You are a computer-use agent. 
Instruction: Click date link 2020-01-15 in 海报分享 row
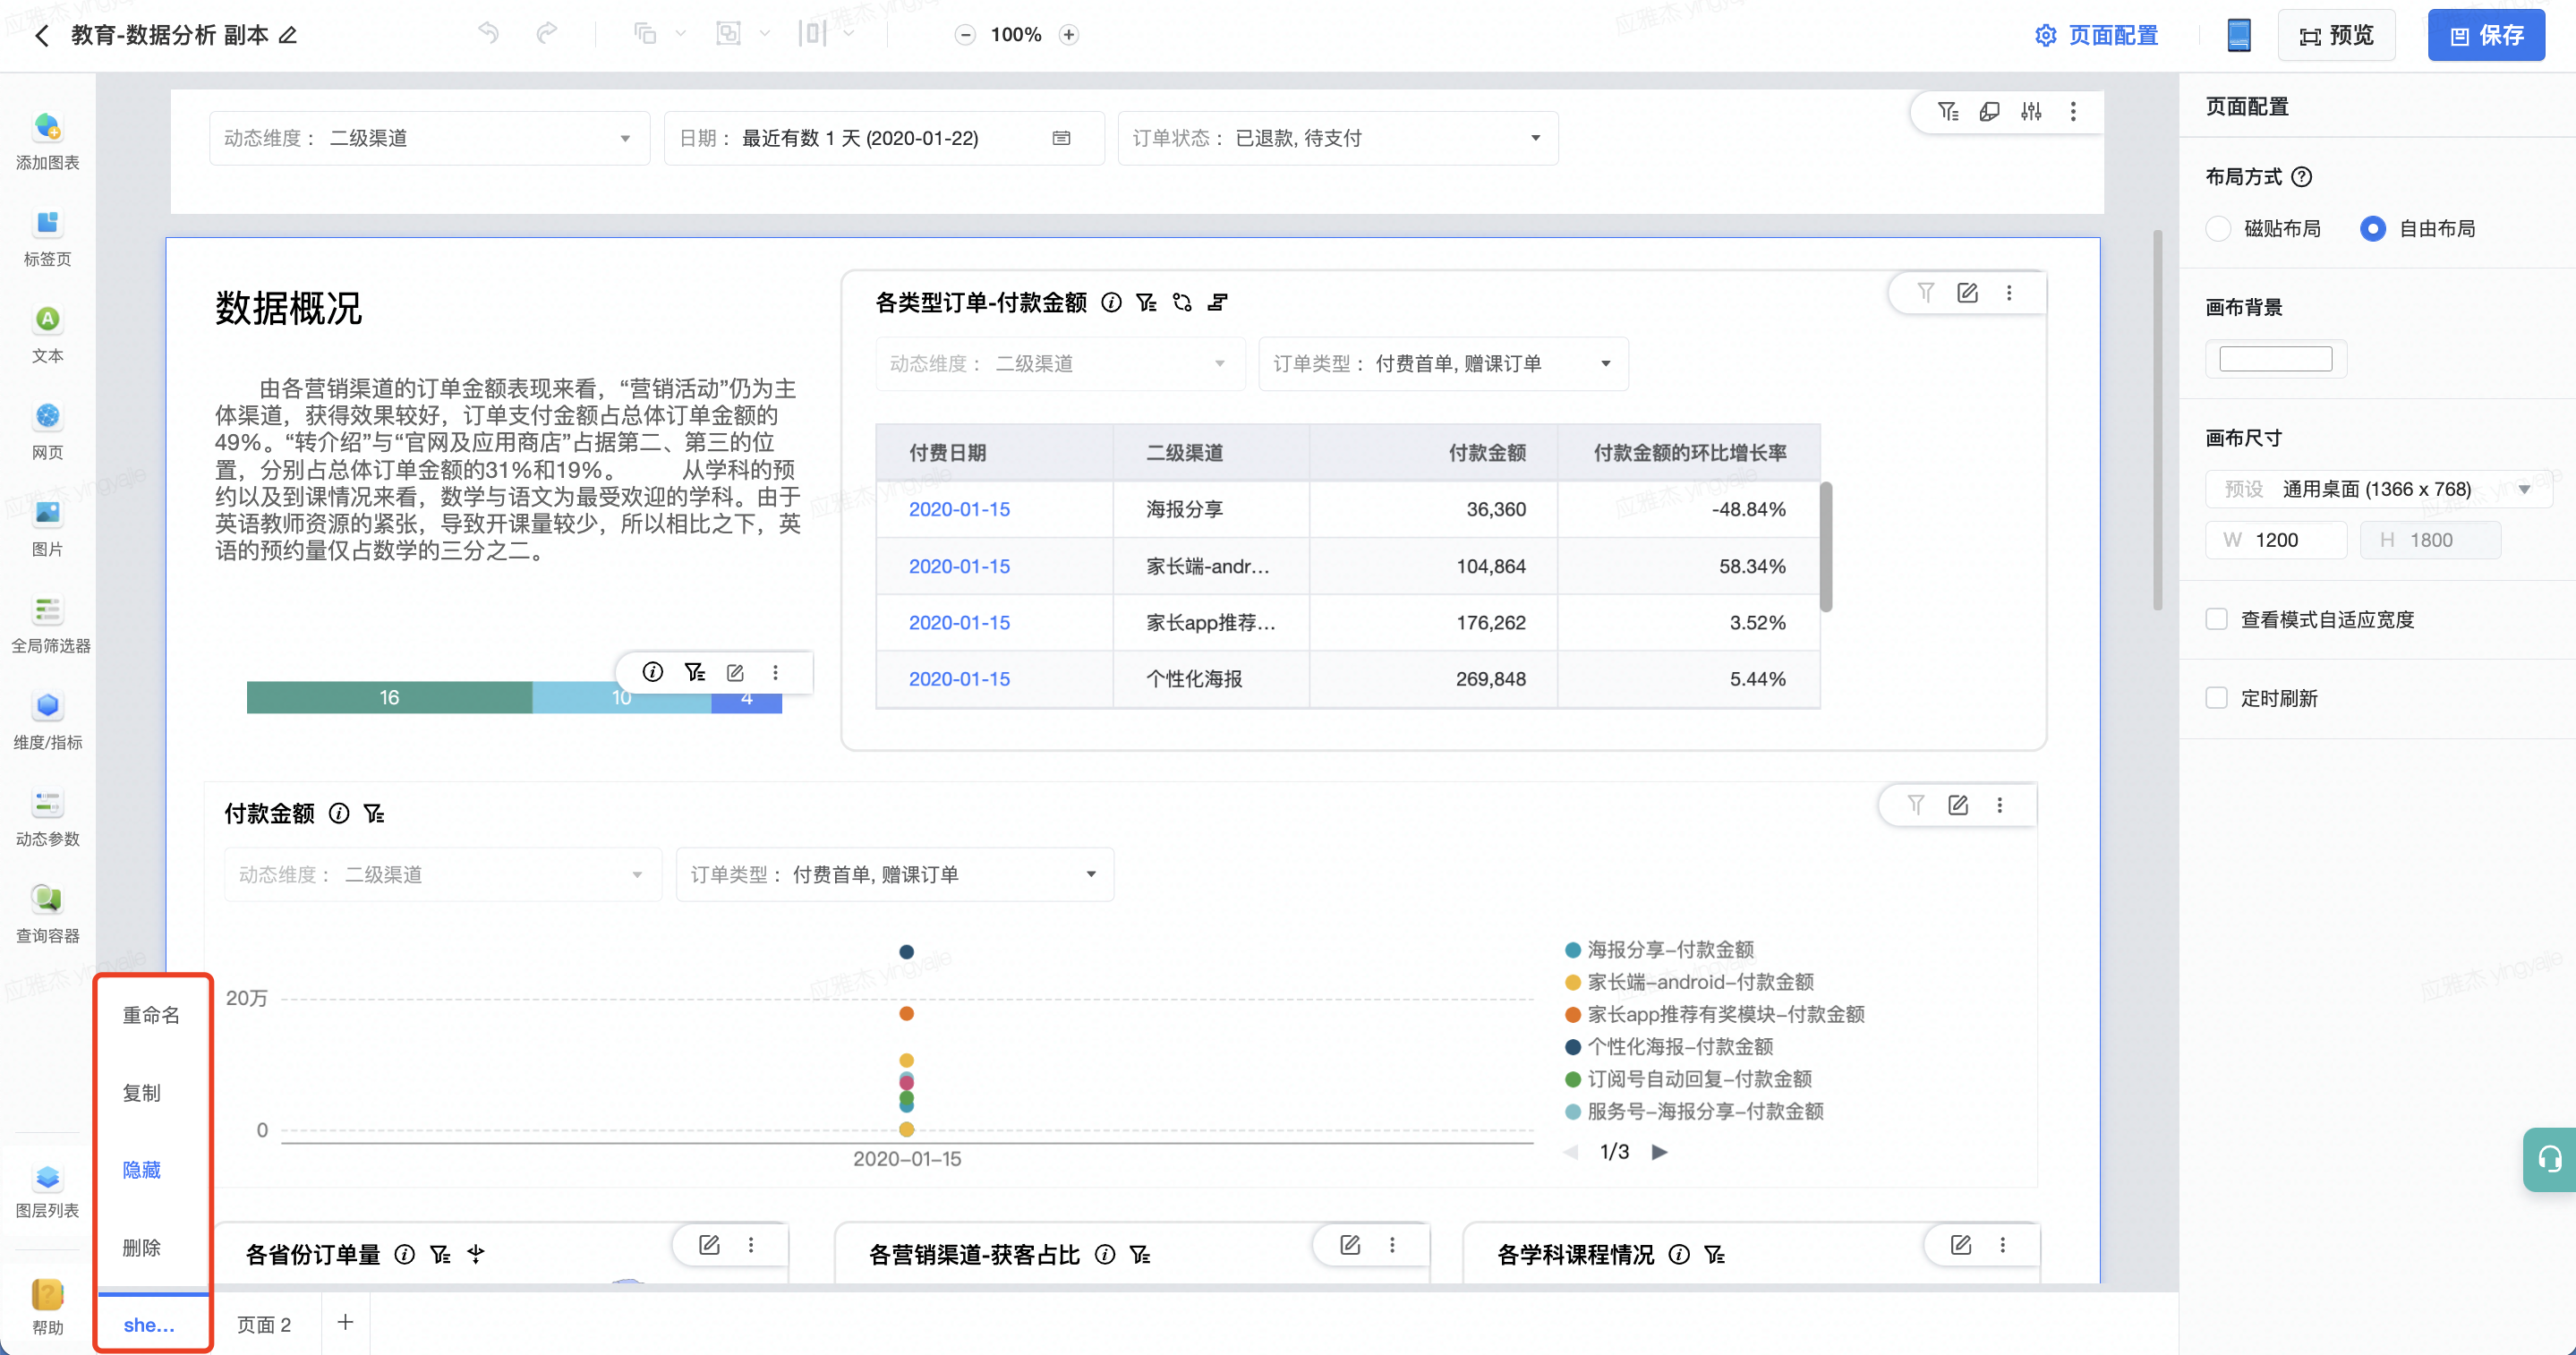tap(959, 509)
